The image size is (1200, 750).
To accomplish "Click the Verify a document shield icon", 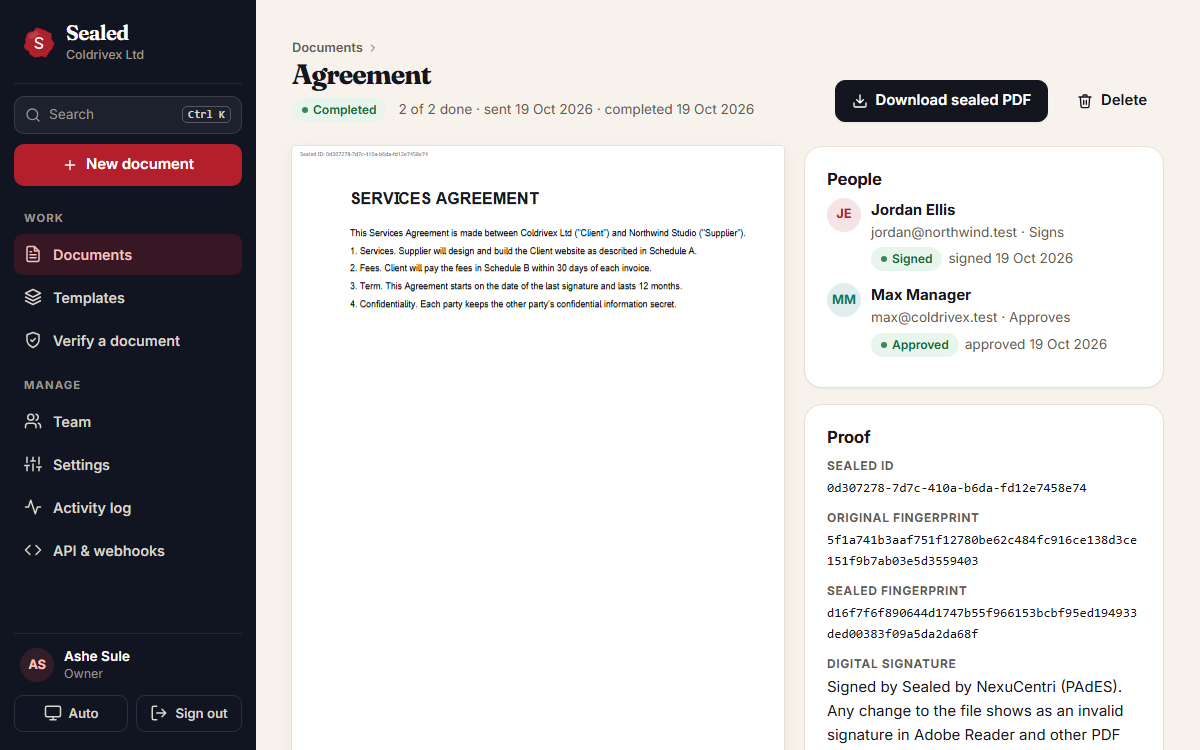I will pos(33,341).
